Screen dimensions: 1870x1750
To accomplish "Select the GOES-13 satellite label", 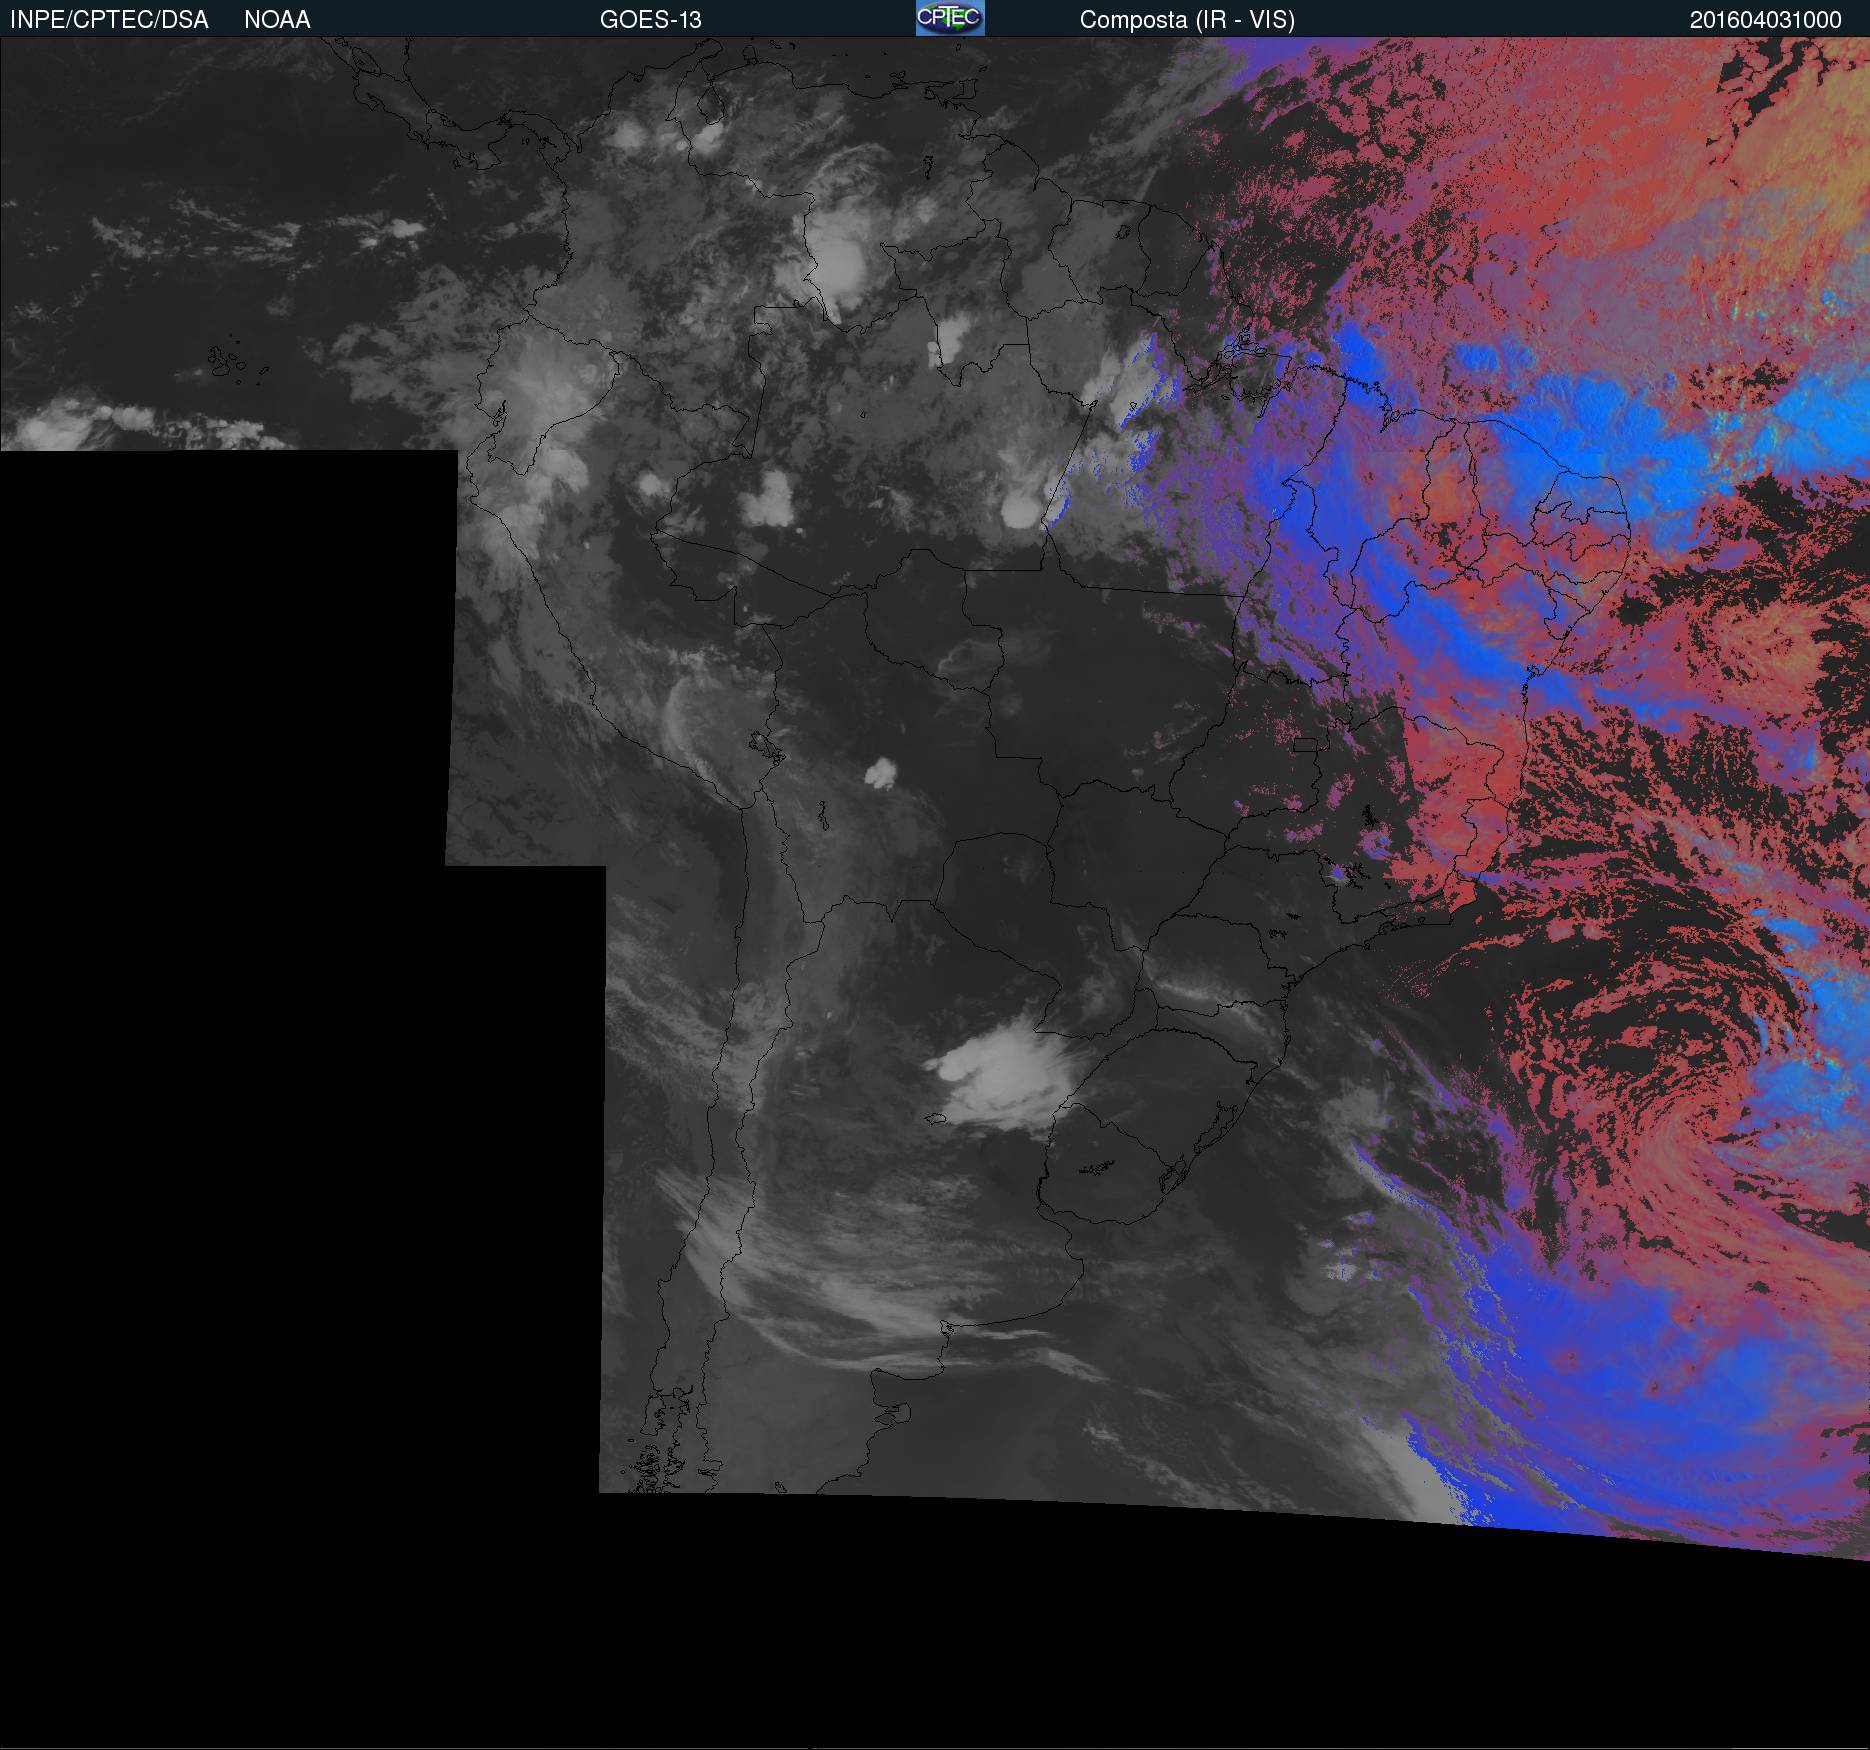I will pos(651,20).
